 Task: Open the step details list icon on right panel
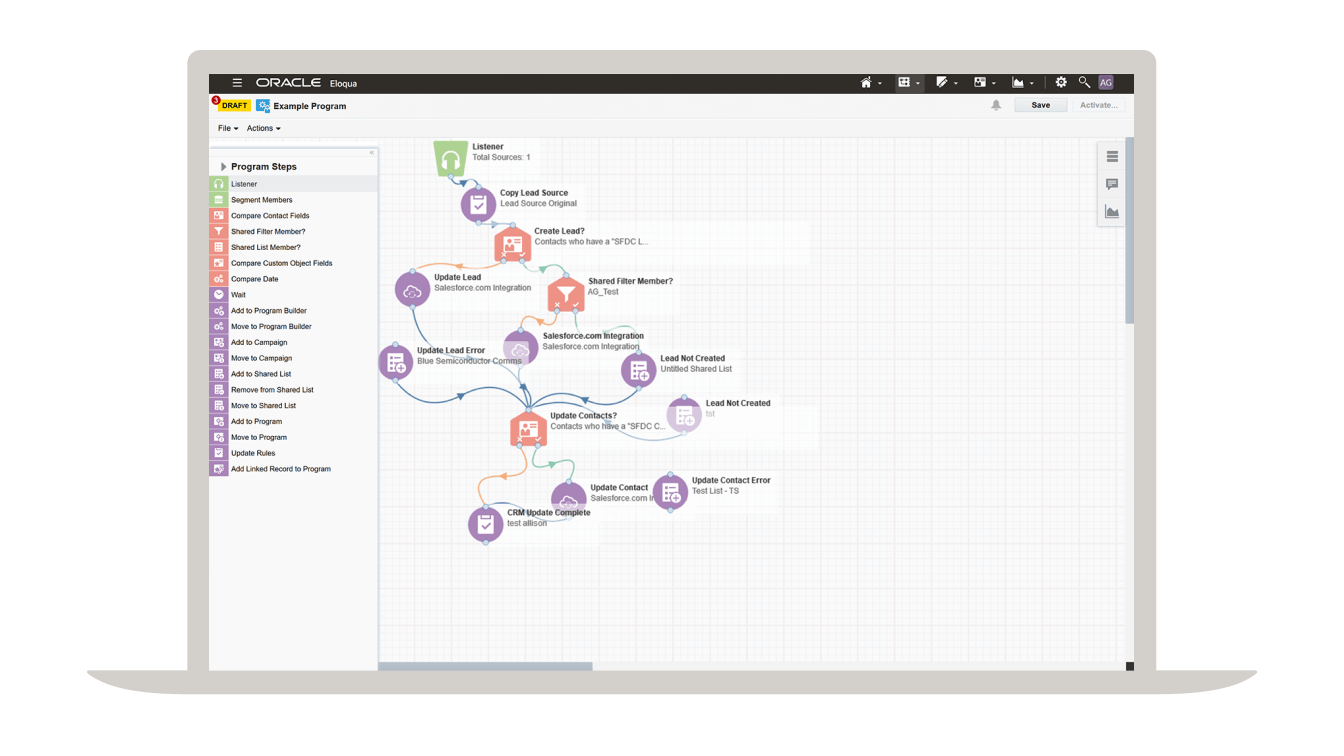[x=1112, y=156]
